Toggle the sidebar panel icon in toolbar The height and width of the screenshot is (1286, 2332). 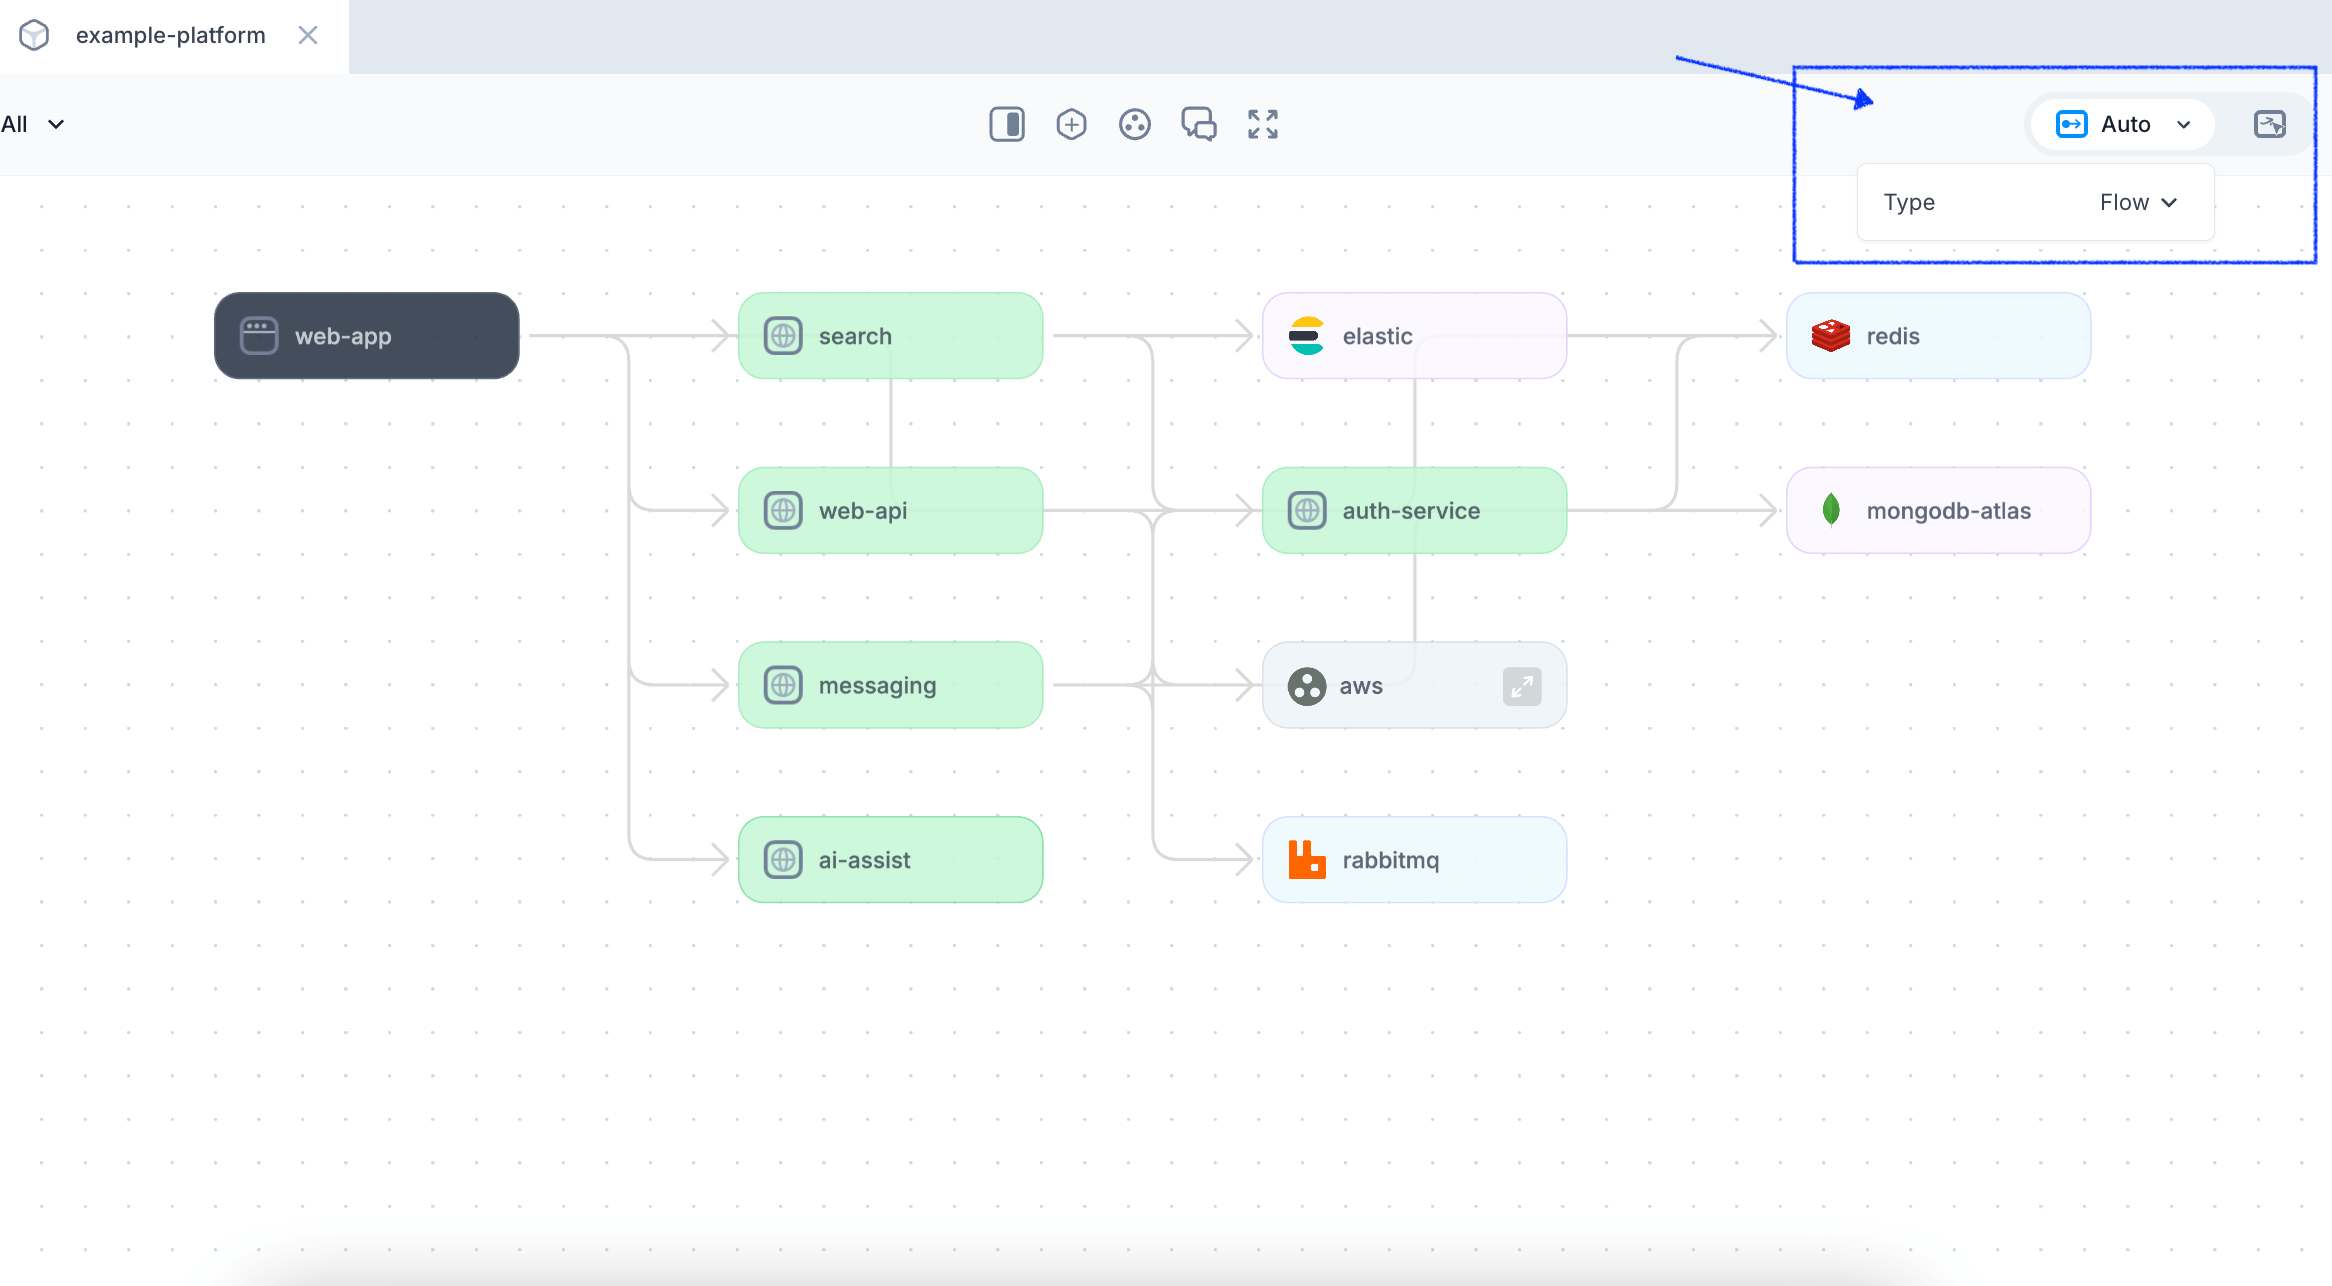pos(1007,124)
